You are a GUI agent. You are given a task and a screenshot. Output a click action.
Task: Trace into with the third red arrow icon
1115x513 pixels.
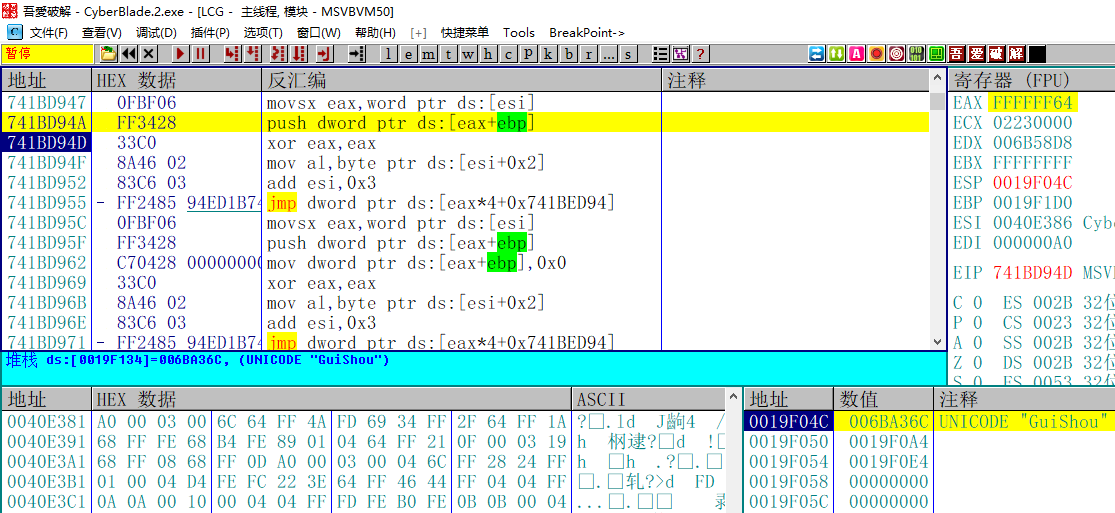(279, 54)
